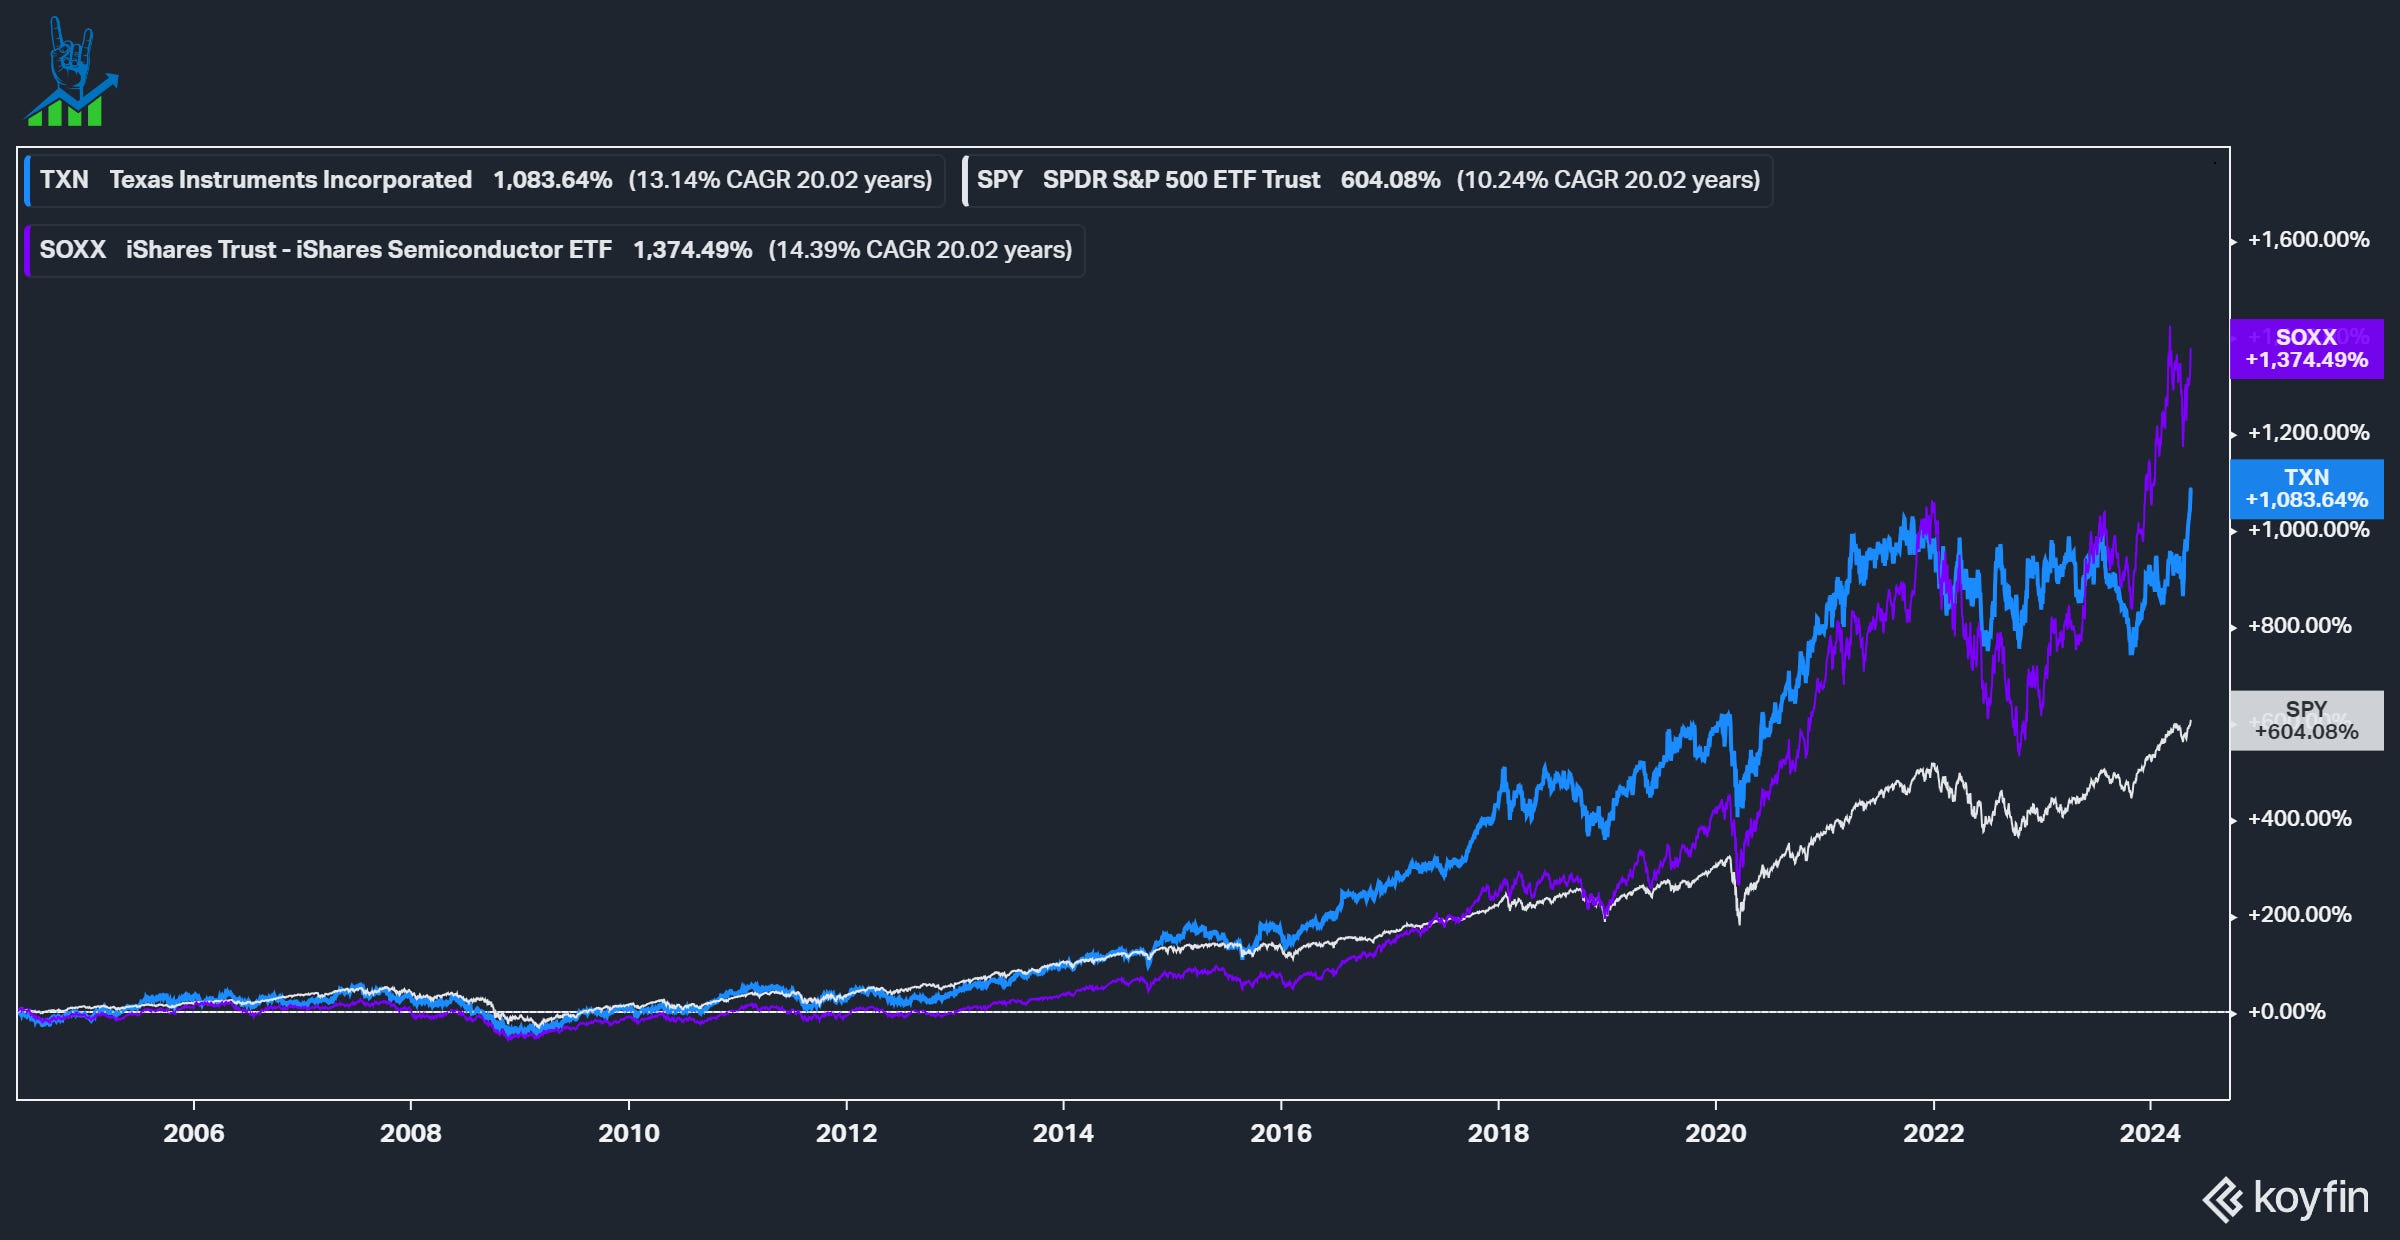Click the white SPY legend color bar
Image resolution: width=2400 pixels, height=1240 pixels.
click(x=965, y=180)
